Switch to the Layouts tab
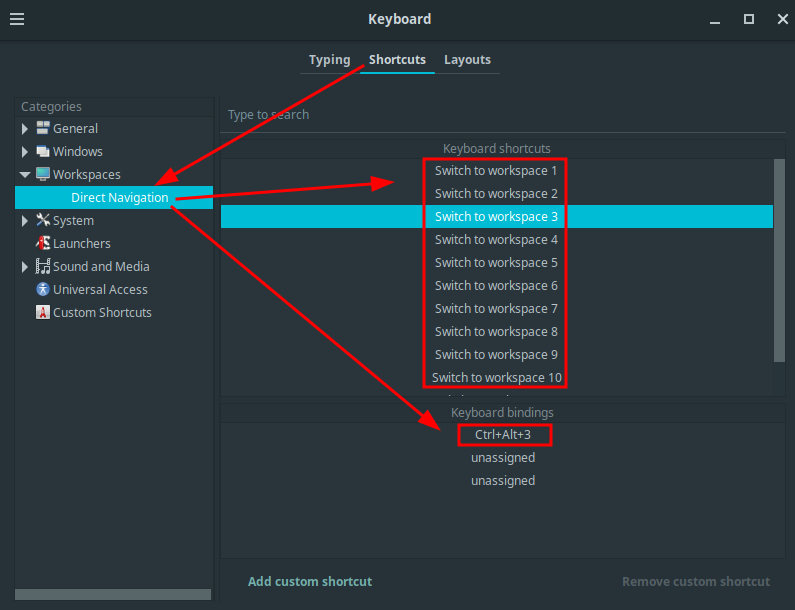 pyautogui.click(x=467, y=60)
